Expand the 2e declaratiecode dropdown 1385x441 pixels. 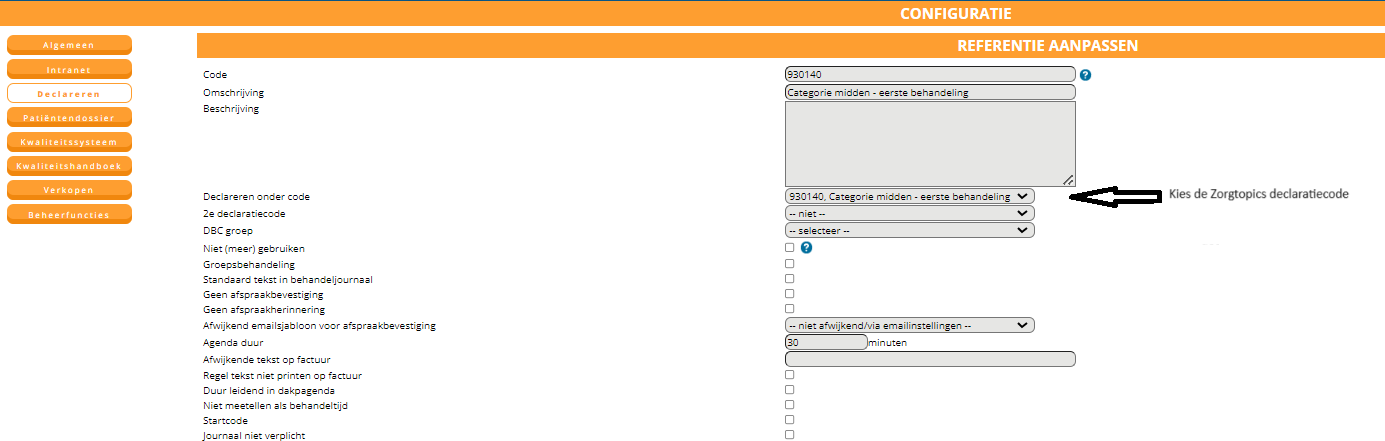point(909,213)
